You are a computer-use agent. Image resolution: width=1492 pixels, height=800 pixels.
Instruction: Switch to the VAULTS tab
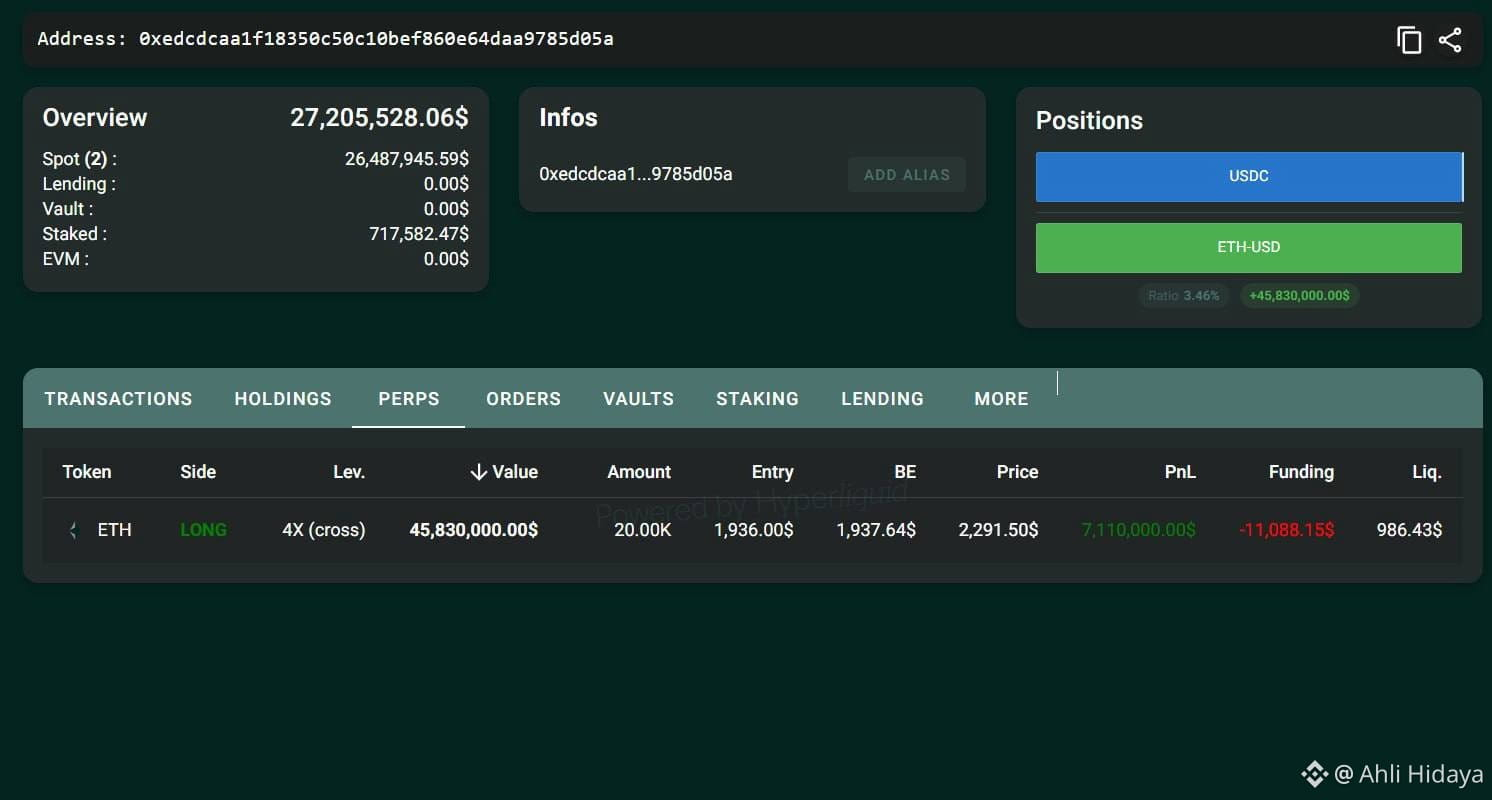pyautogui.click(x=638, y=399)
